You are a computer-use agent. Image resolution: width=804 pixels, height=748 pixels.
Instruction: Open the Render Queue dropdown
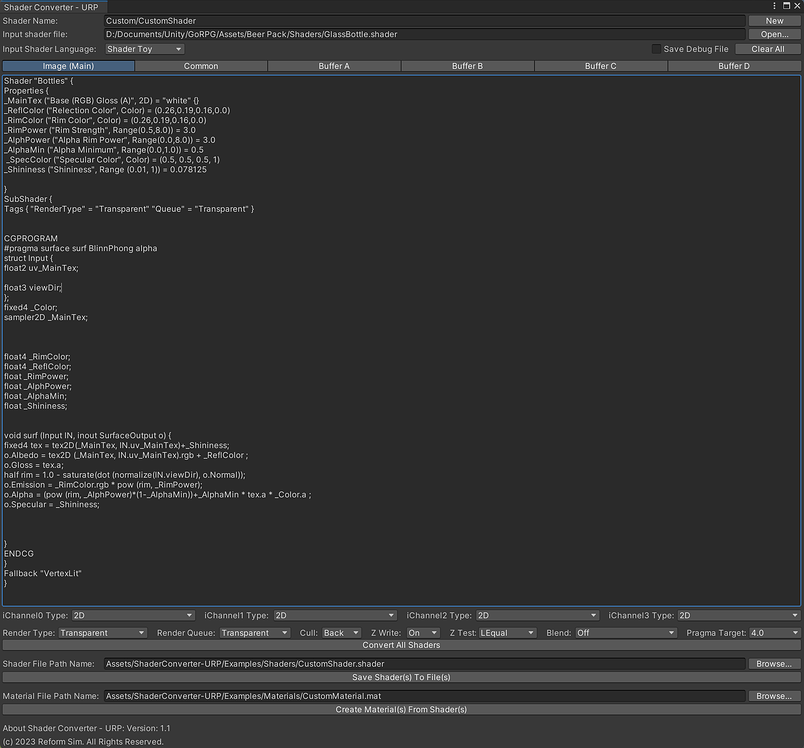[x=253, y=632]
